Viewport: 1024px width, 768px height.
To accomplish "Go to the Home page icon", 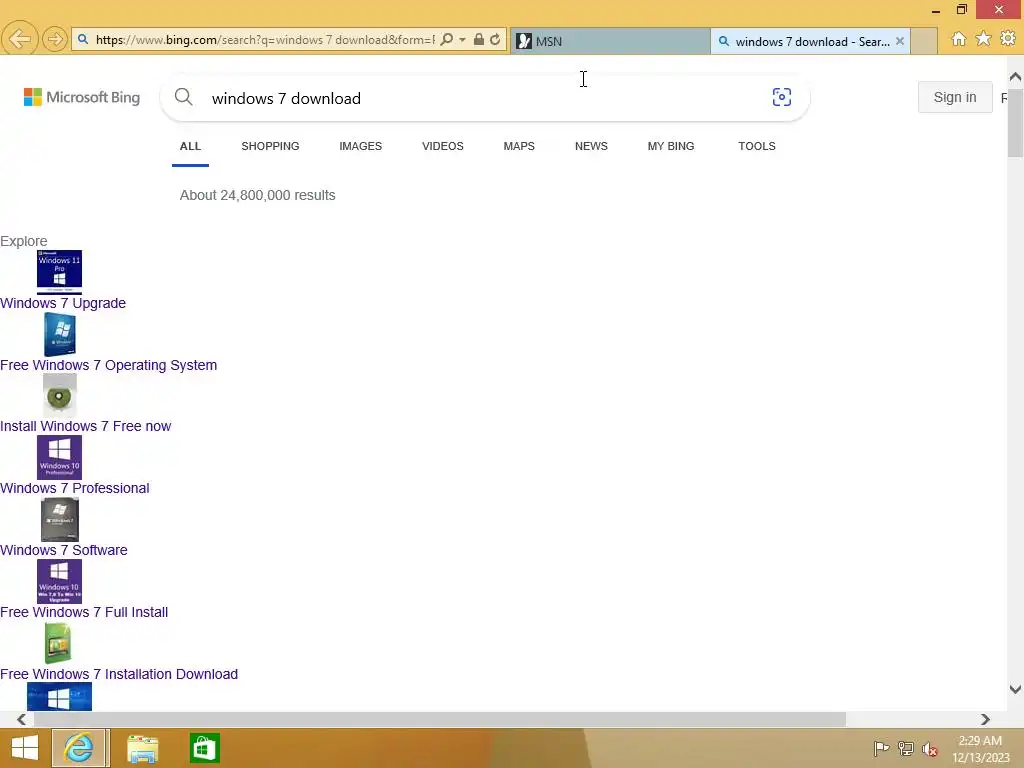I will pos(959,39).
